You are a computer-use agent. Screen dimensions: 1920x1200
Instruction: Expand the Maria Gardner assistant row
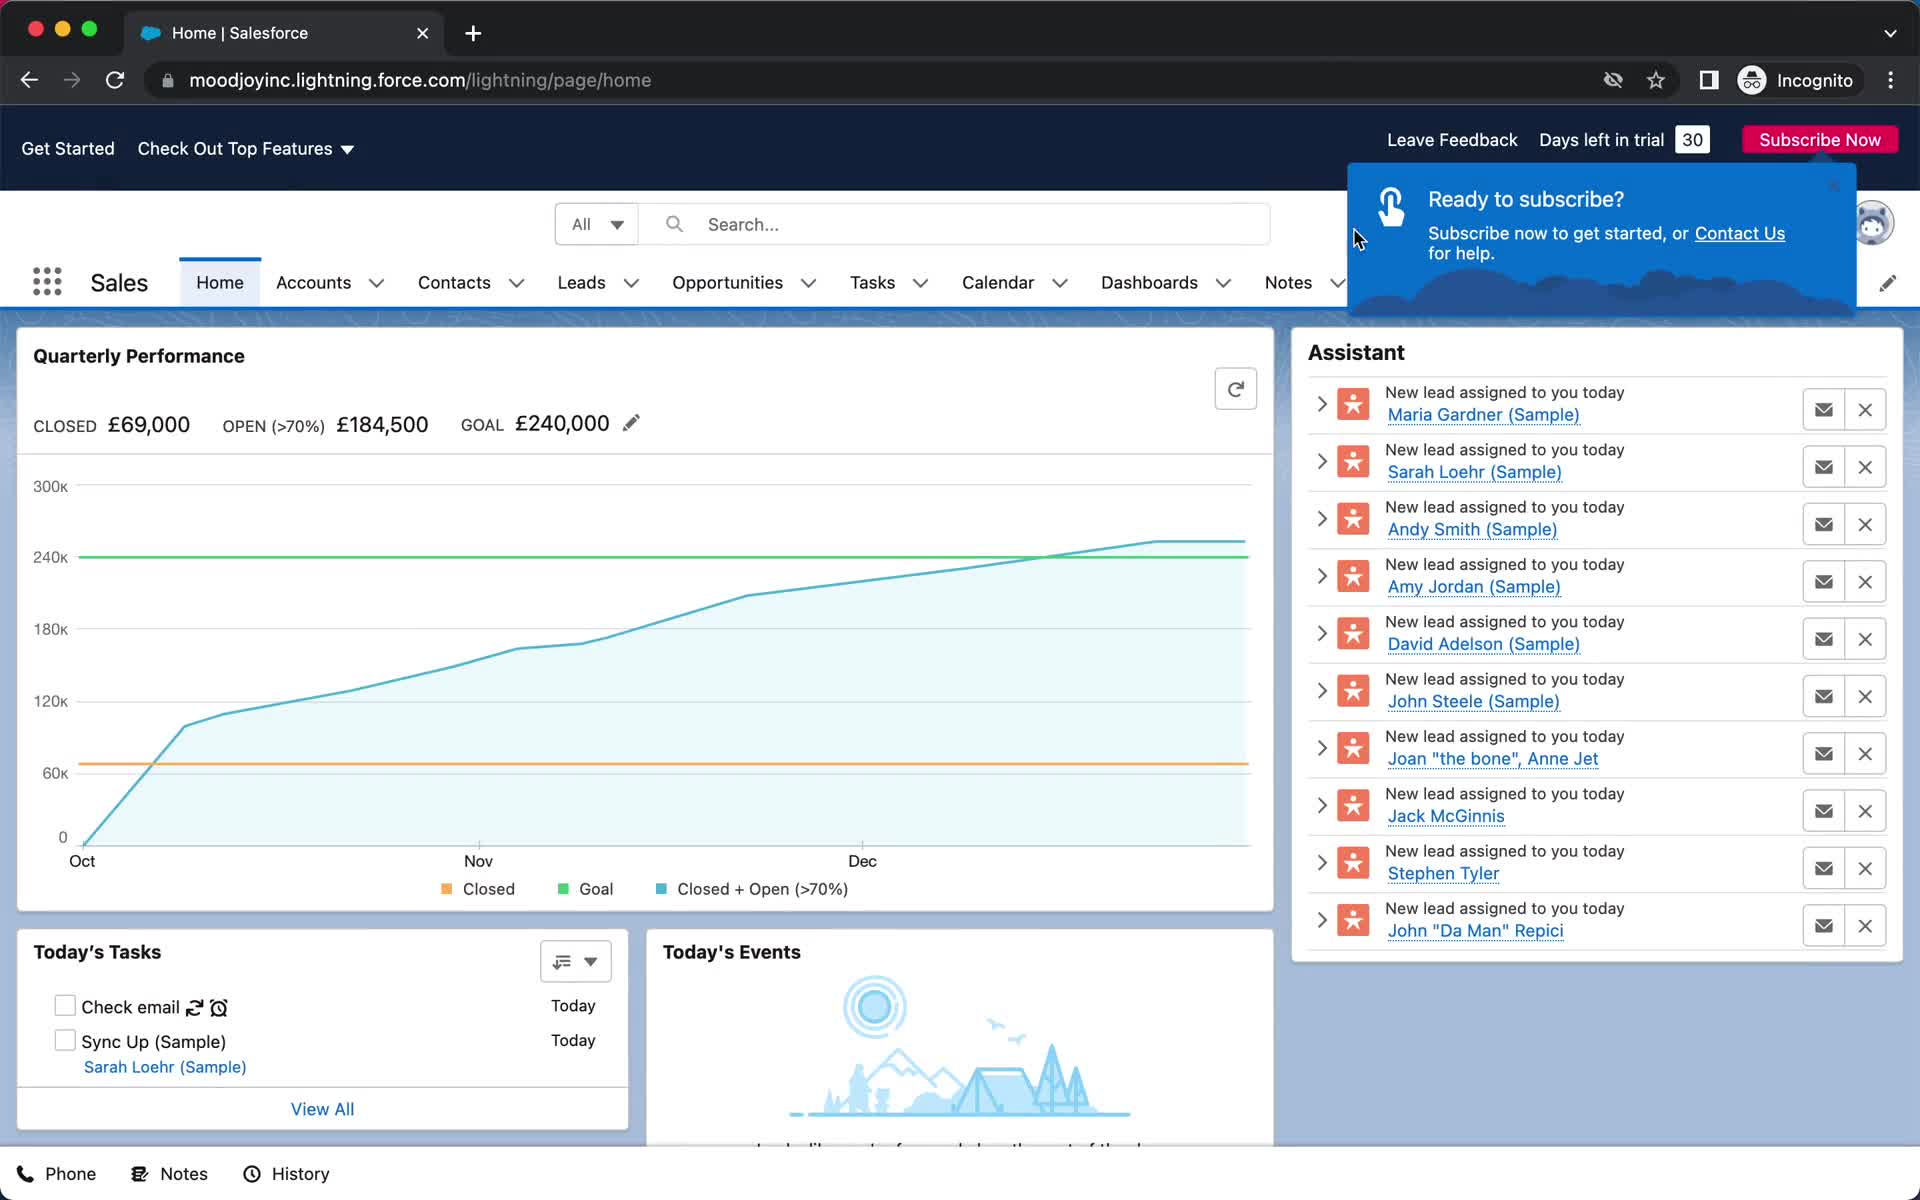coord(1322,404)
